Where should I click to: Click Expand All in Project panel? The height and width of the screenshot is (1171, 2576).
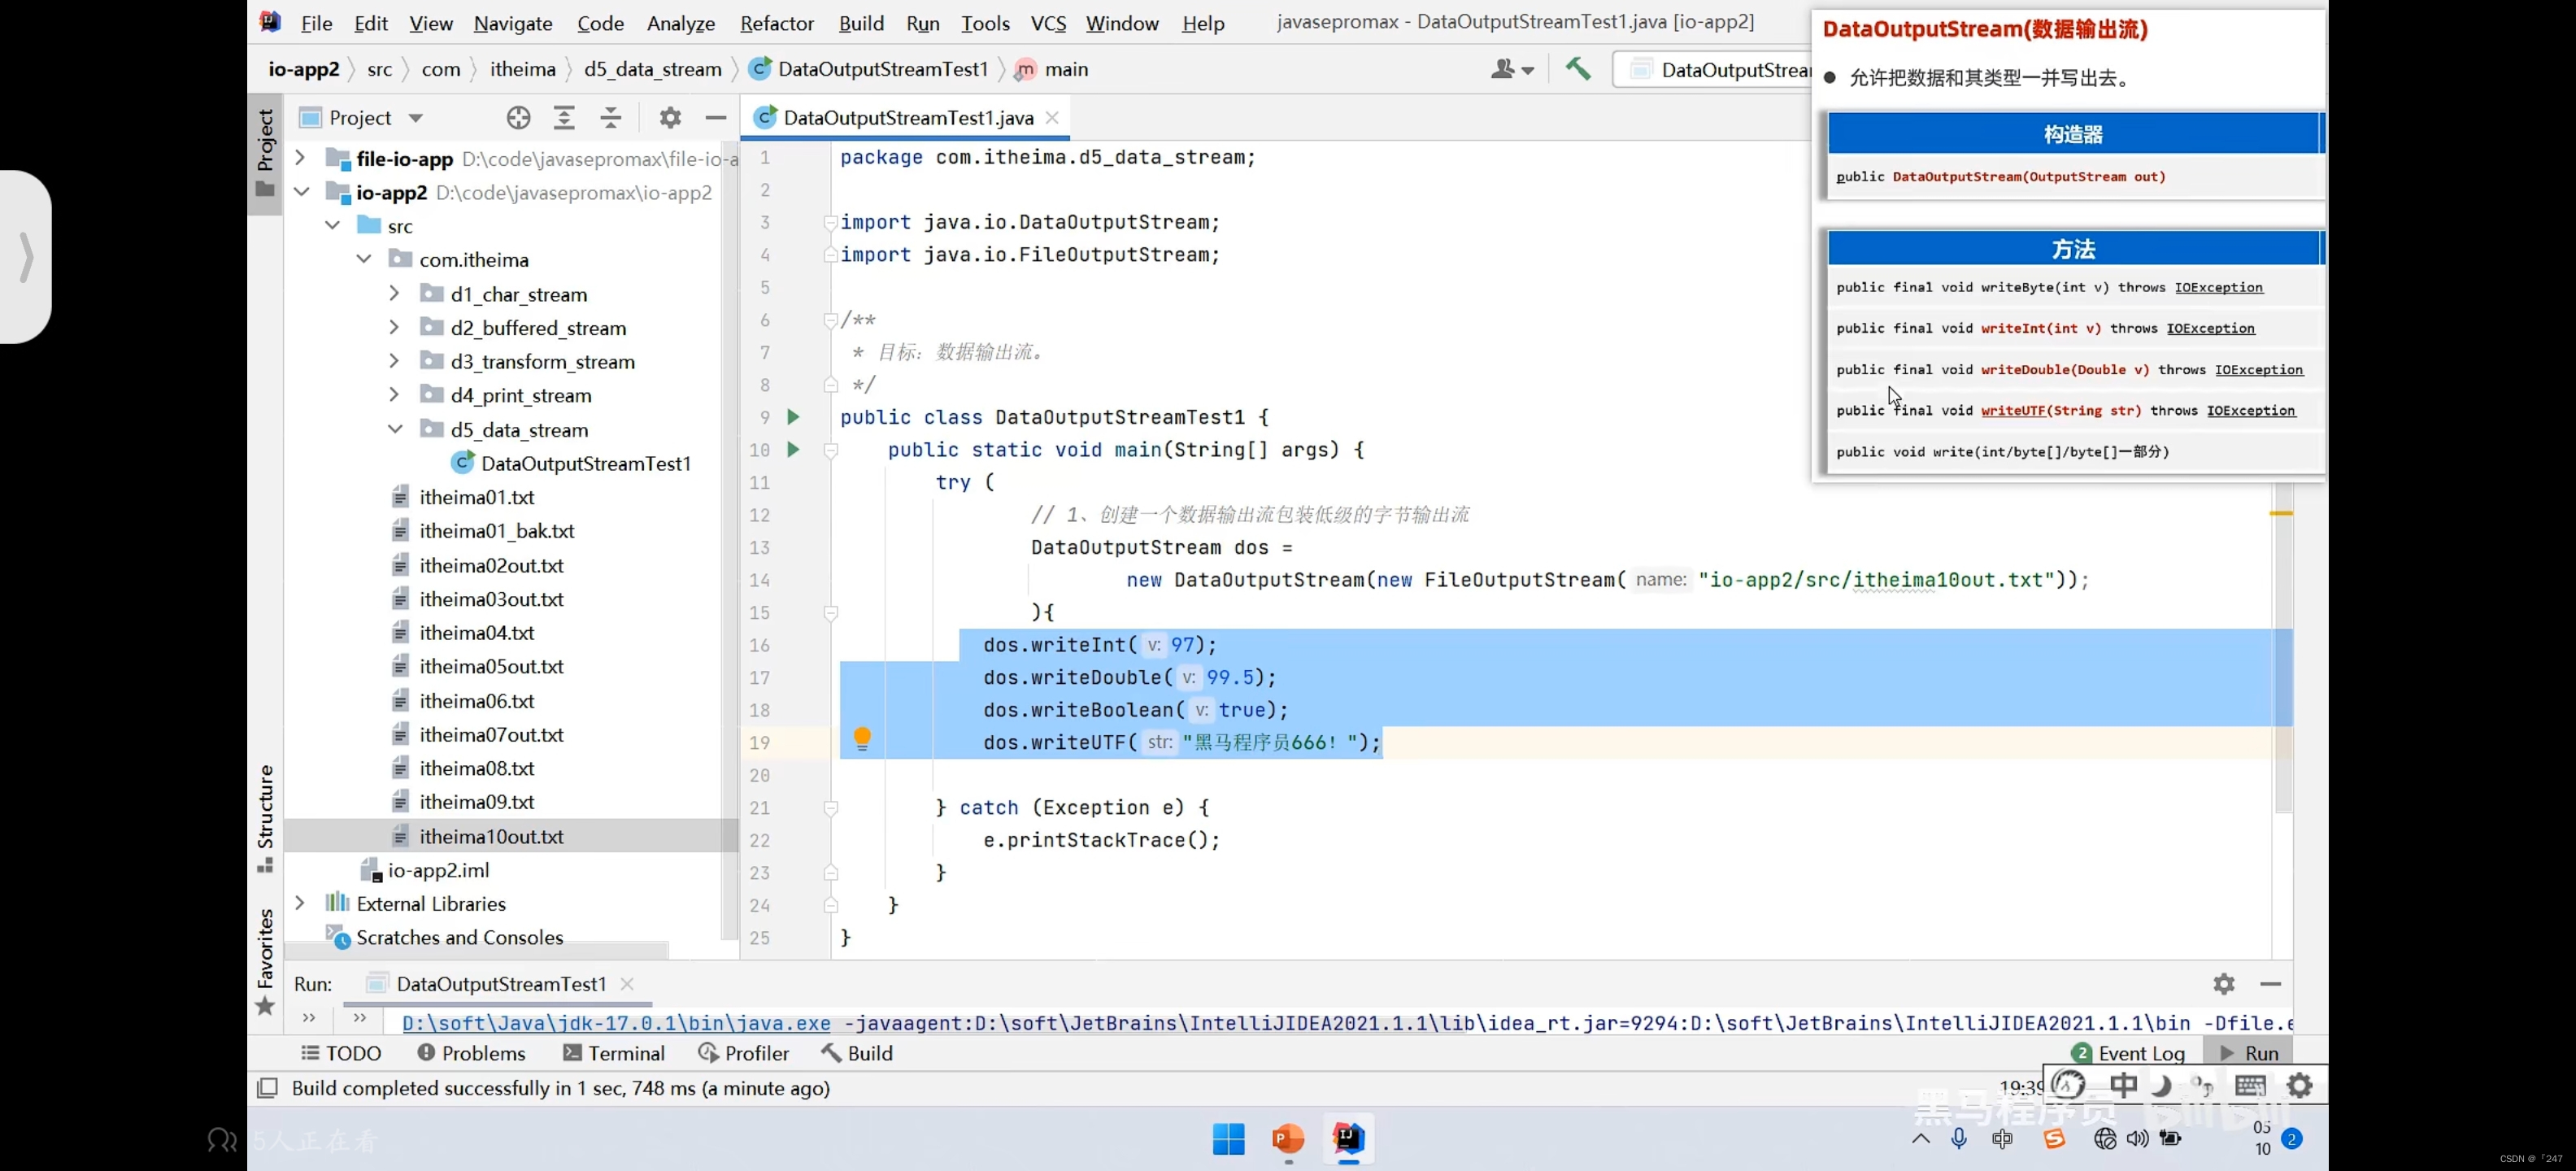point(564,118)
